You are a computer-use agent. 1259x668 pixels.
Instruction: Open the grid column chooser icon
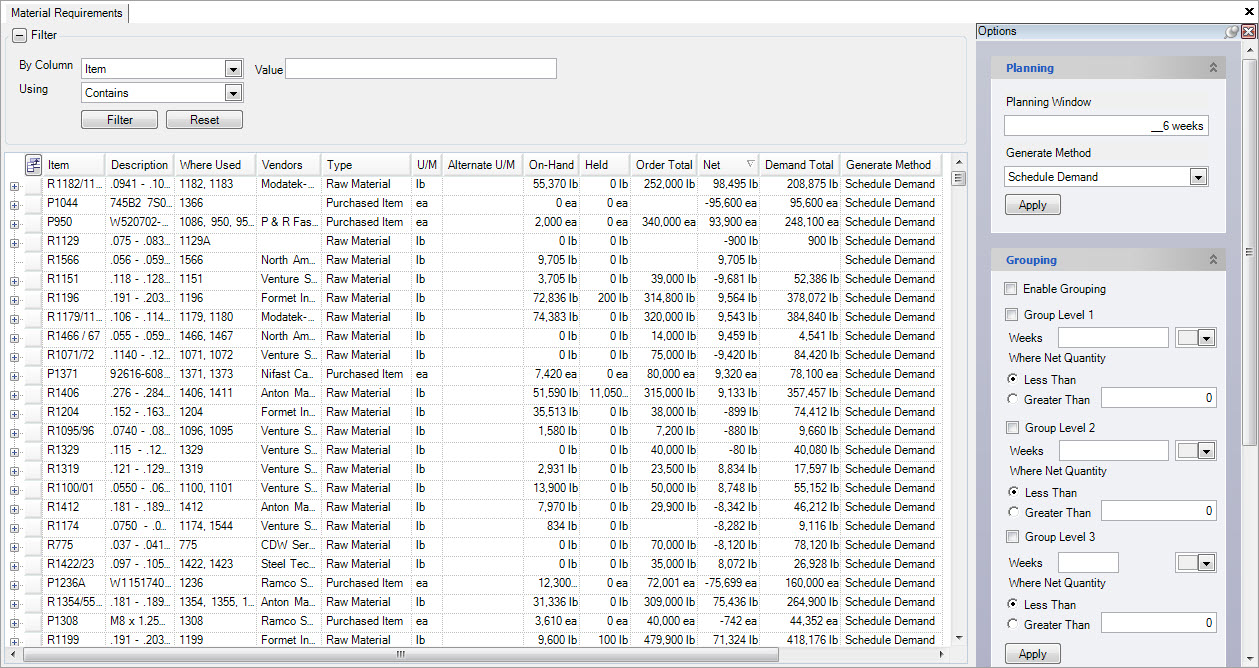pyautogui.click(x=33, y=165)
